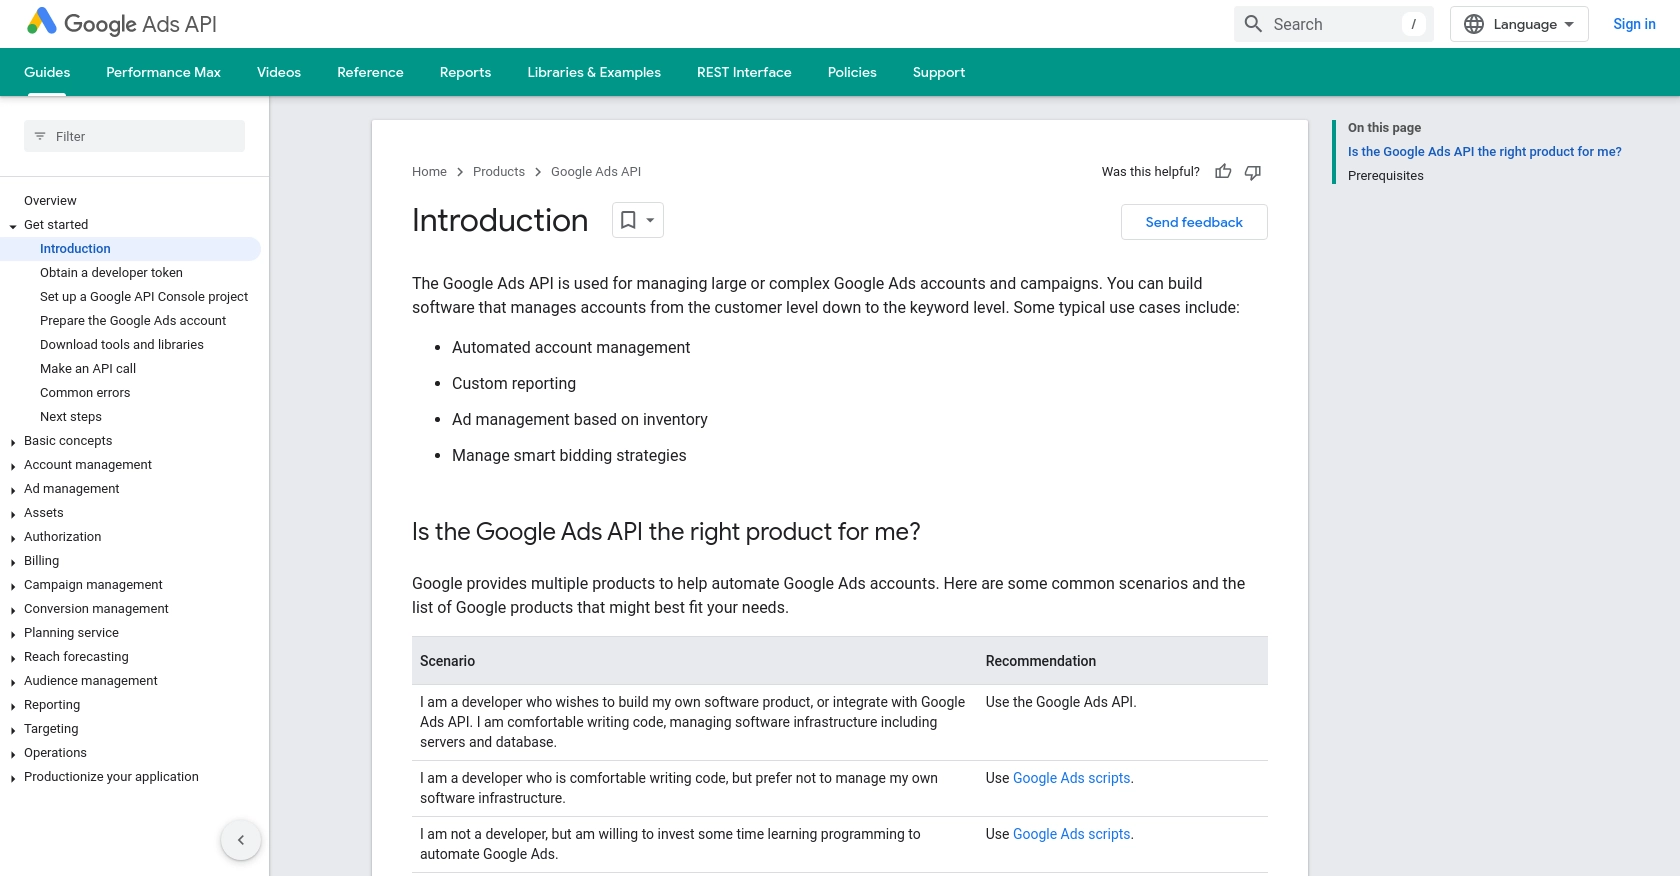Open Common errors page
Screen dimensions: 1680x876
click(x=85, y=393)
